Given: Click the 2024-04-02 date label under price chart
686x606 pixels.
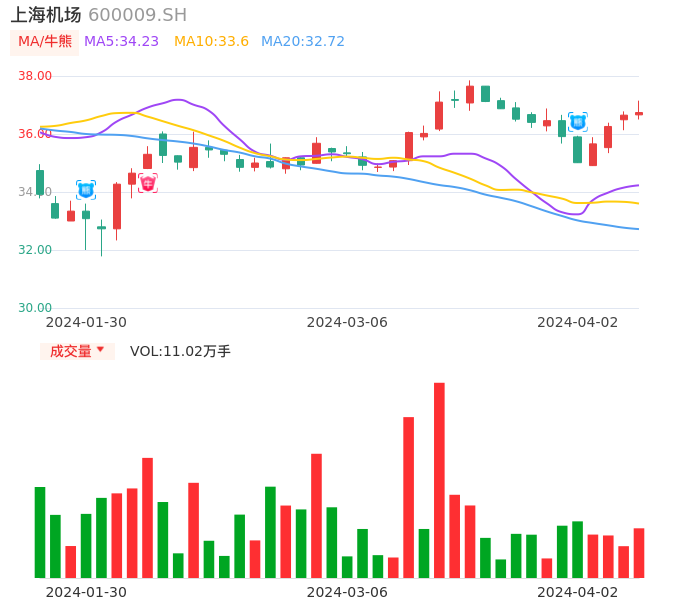Looking at the screenshot, I should [578, 322].
